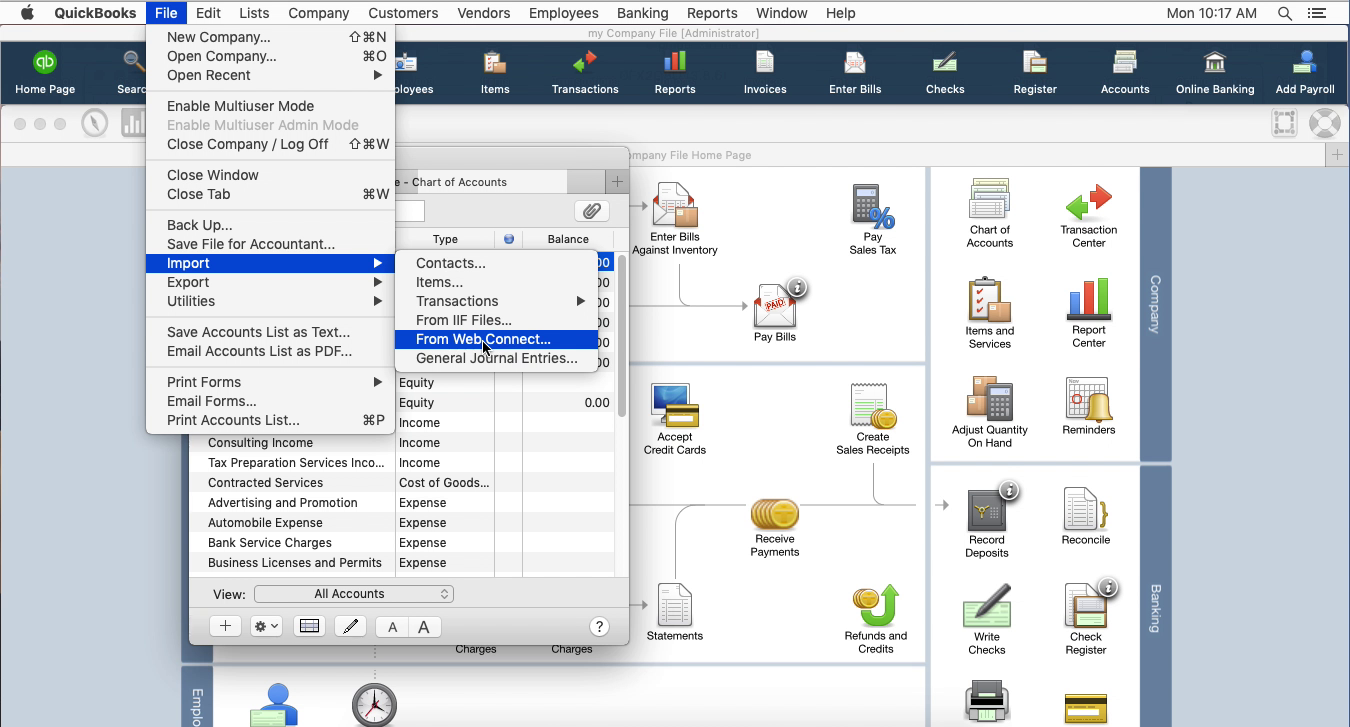1350x727 pixels.
Task: Open the Pay Bills icon
Action: click(775, 311)
